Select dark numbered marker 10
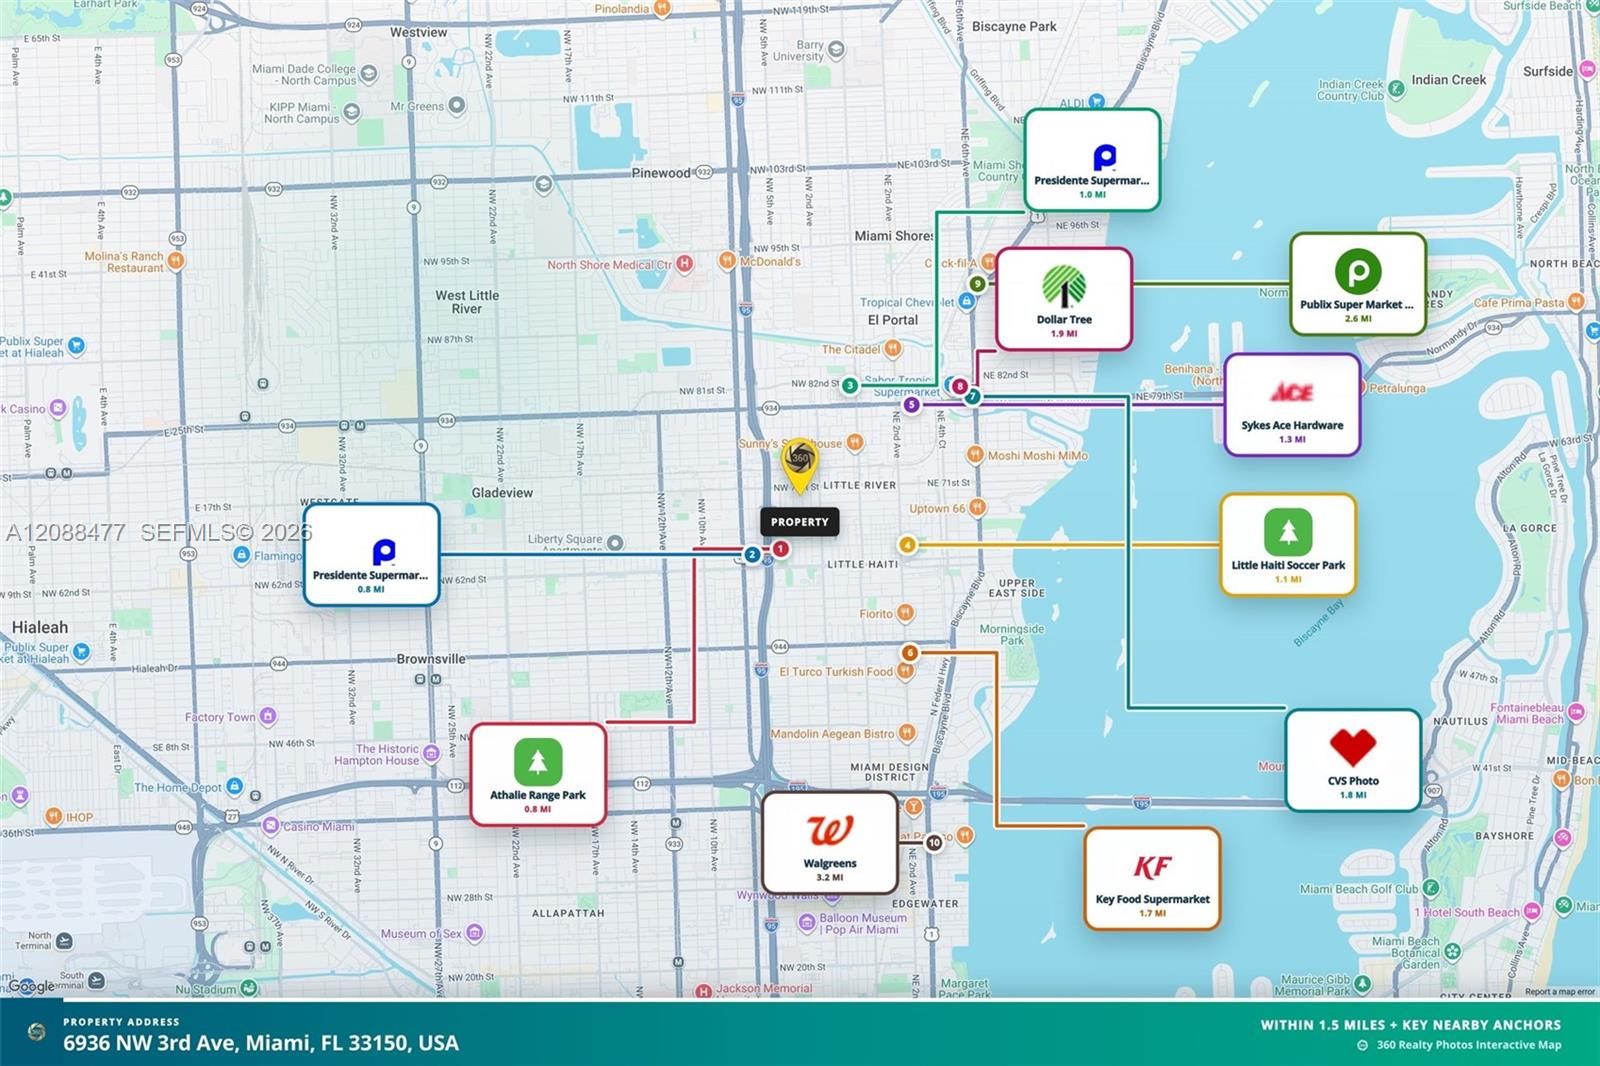Screen dimensions: 1600x1066 [934, 843]
